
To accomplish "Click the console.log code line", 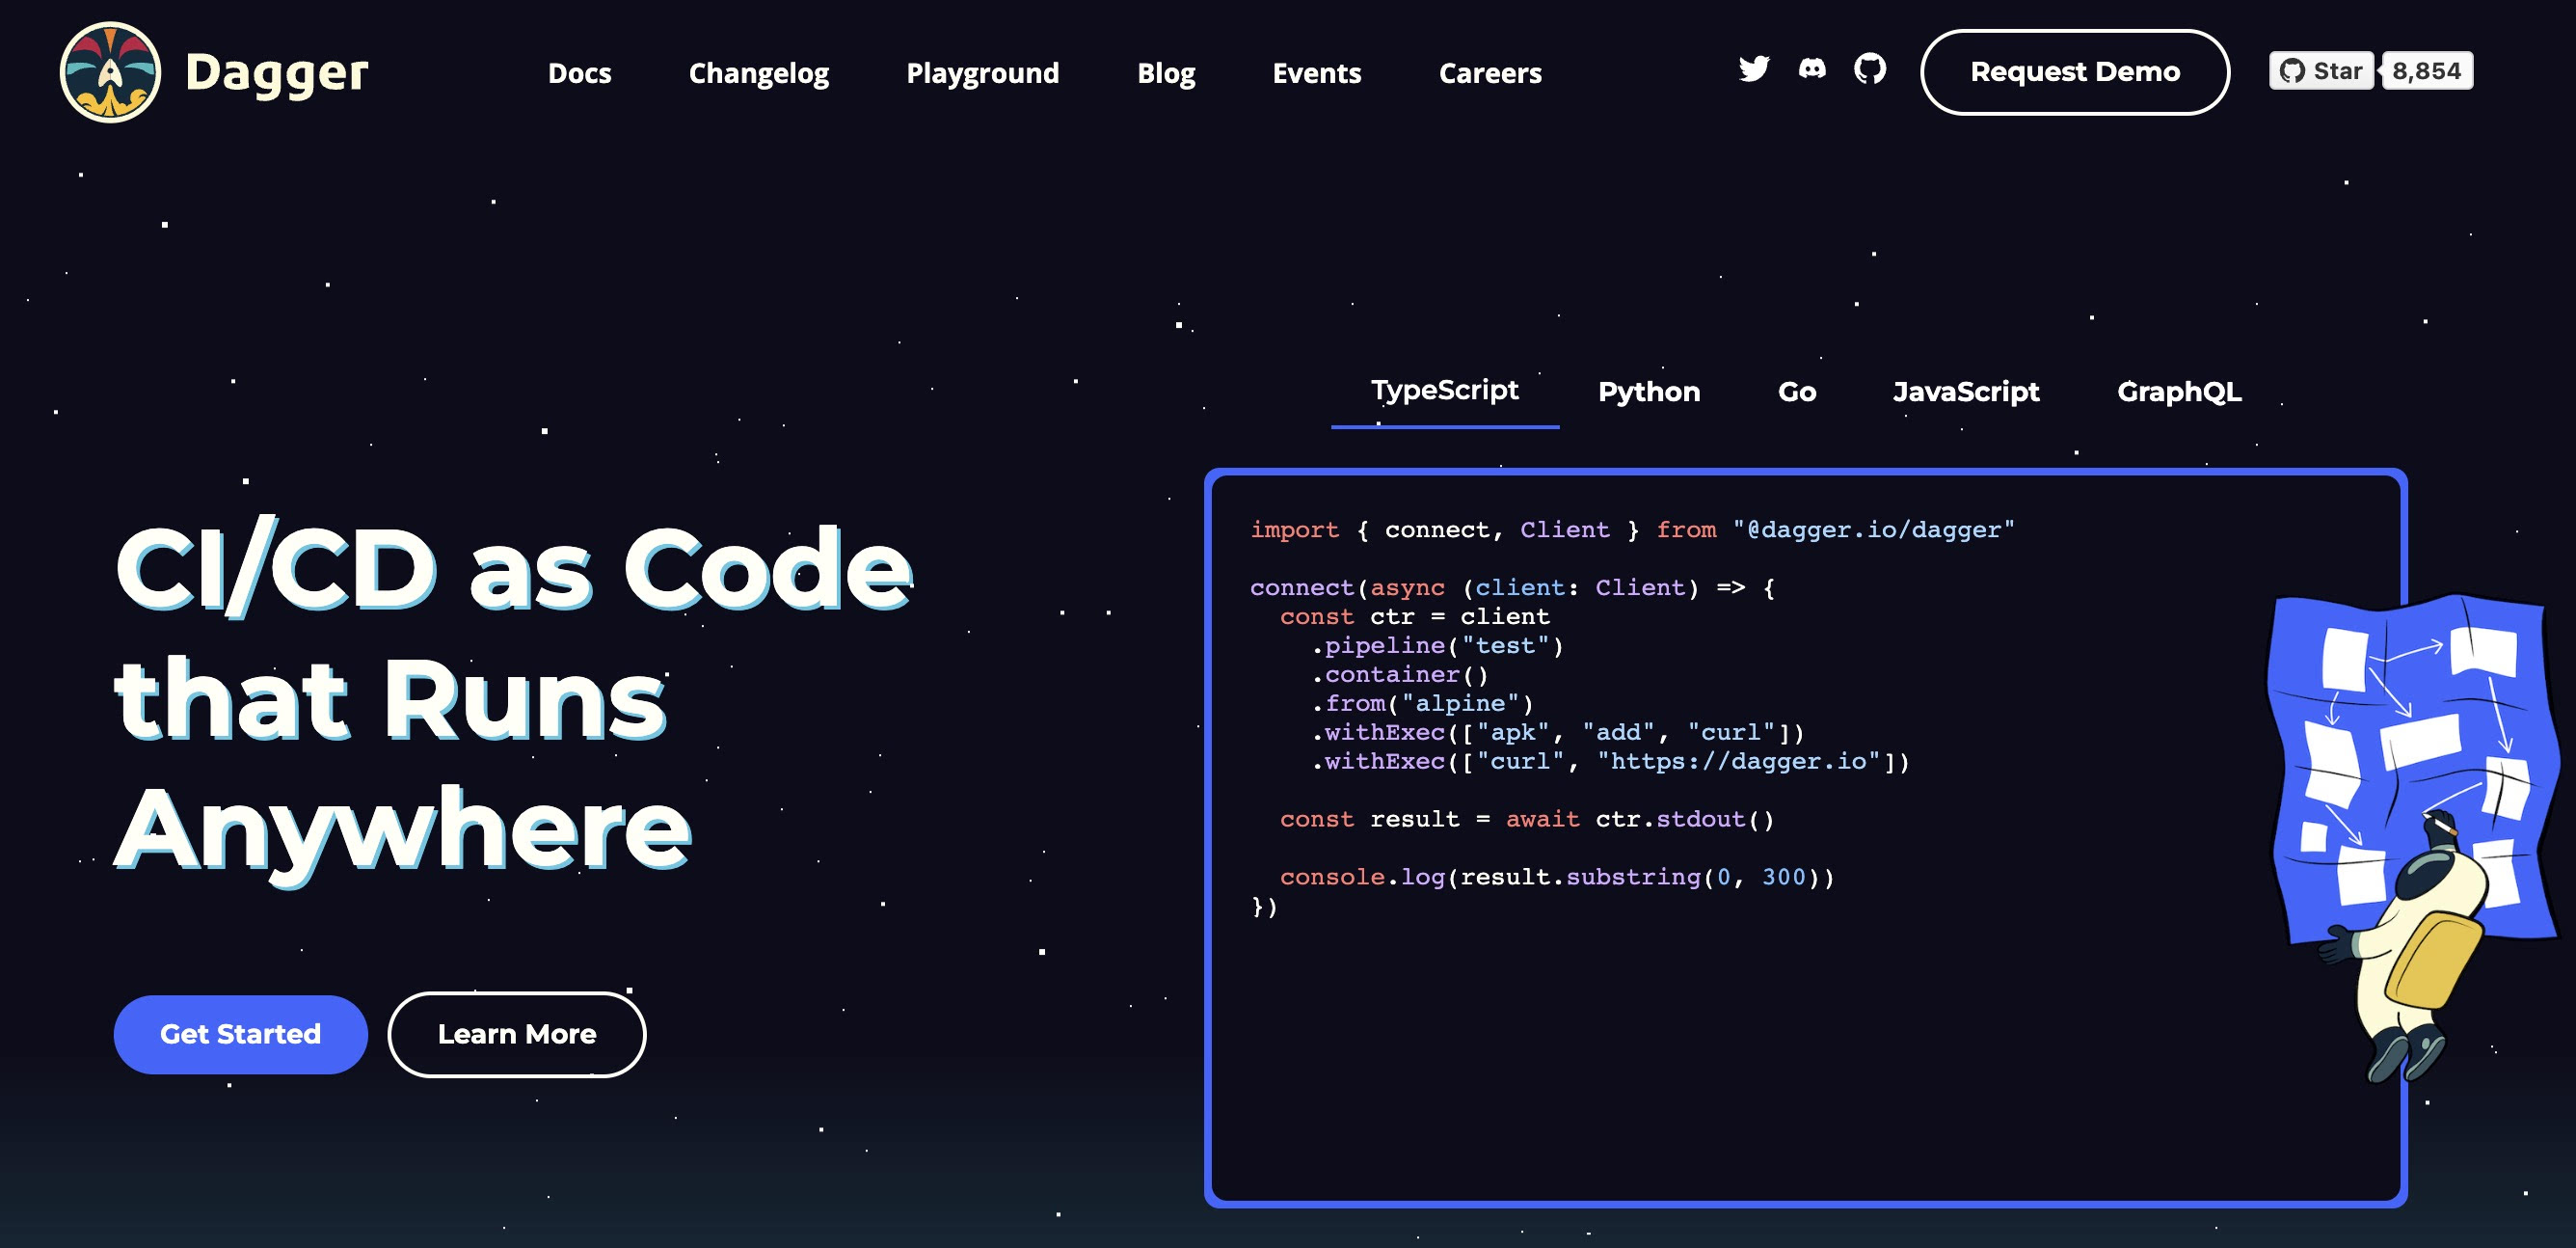I will click(1556, 877).
